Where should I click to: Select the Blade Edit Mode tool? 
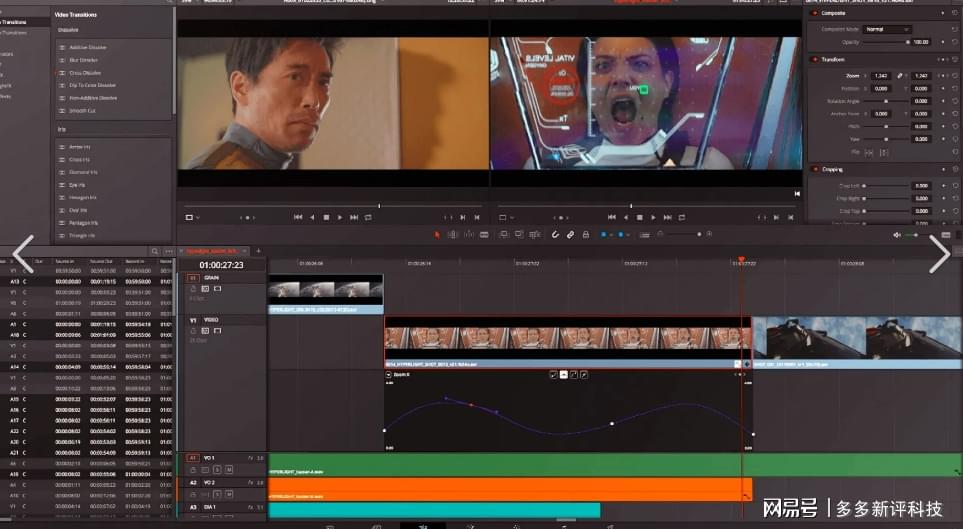(x=484, y=235)
